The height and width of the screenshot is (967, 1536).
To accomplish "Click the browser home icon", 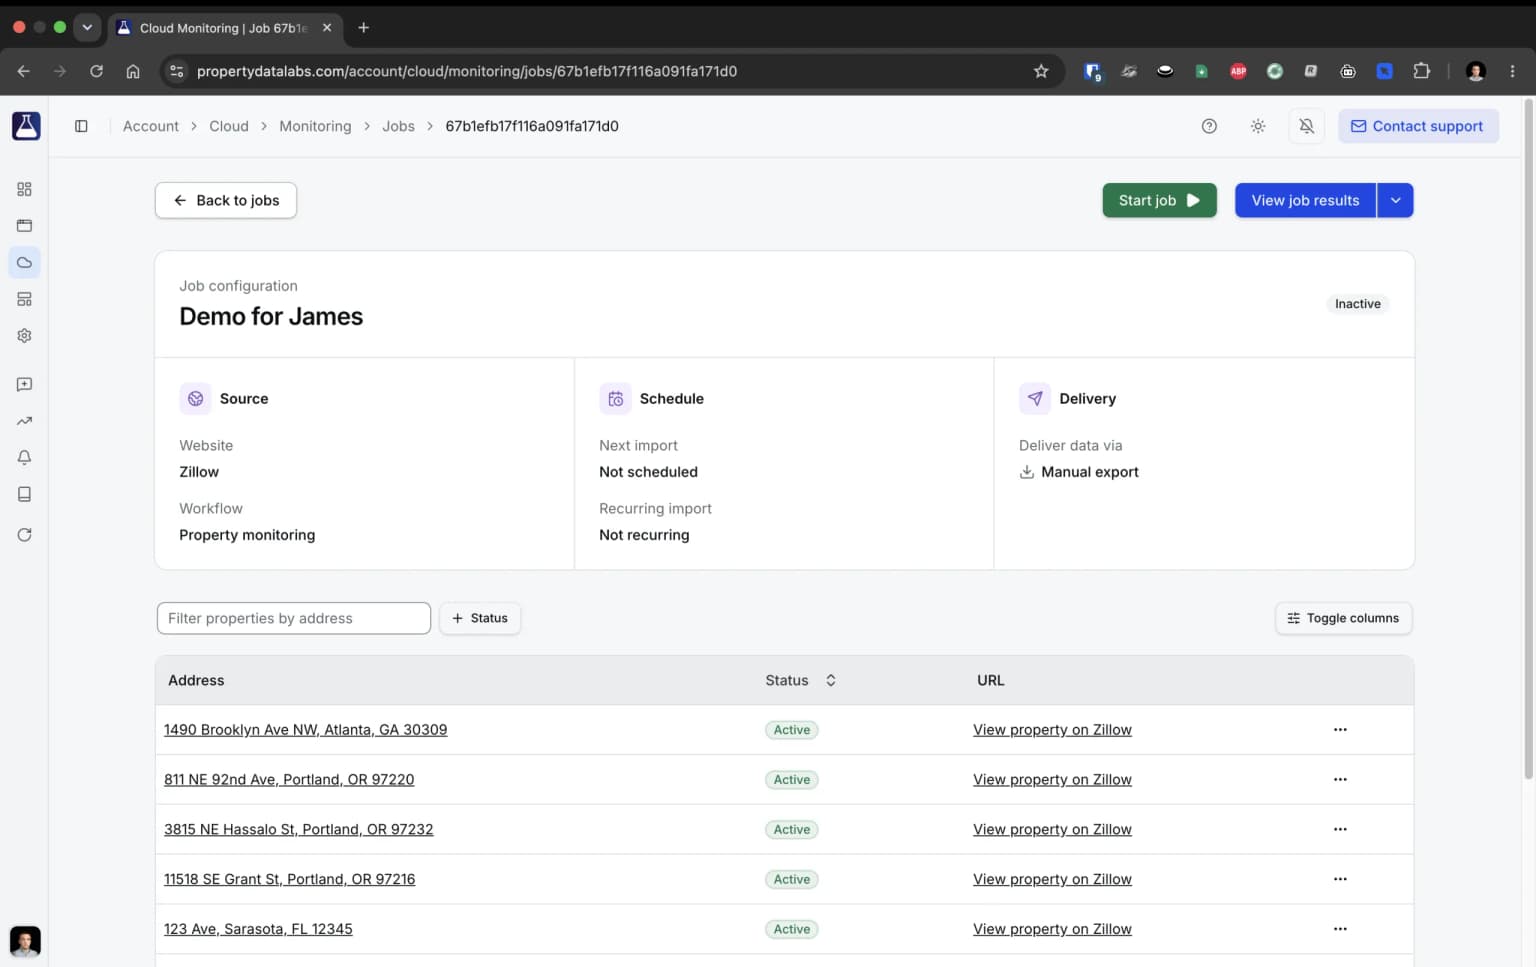I will (133, 71).
